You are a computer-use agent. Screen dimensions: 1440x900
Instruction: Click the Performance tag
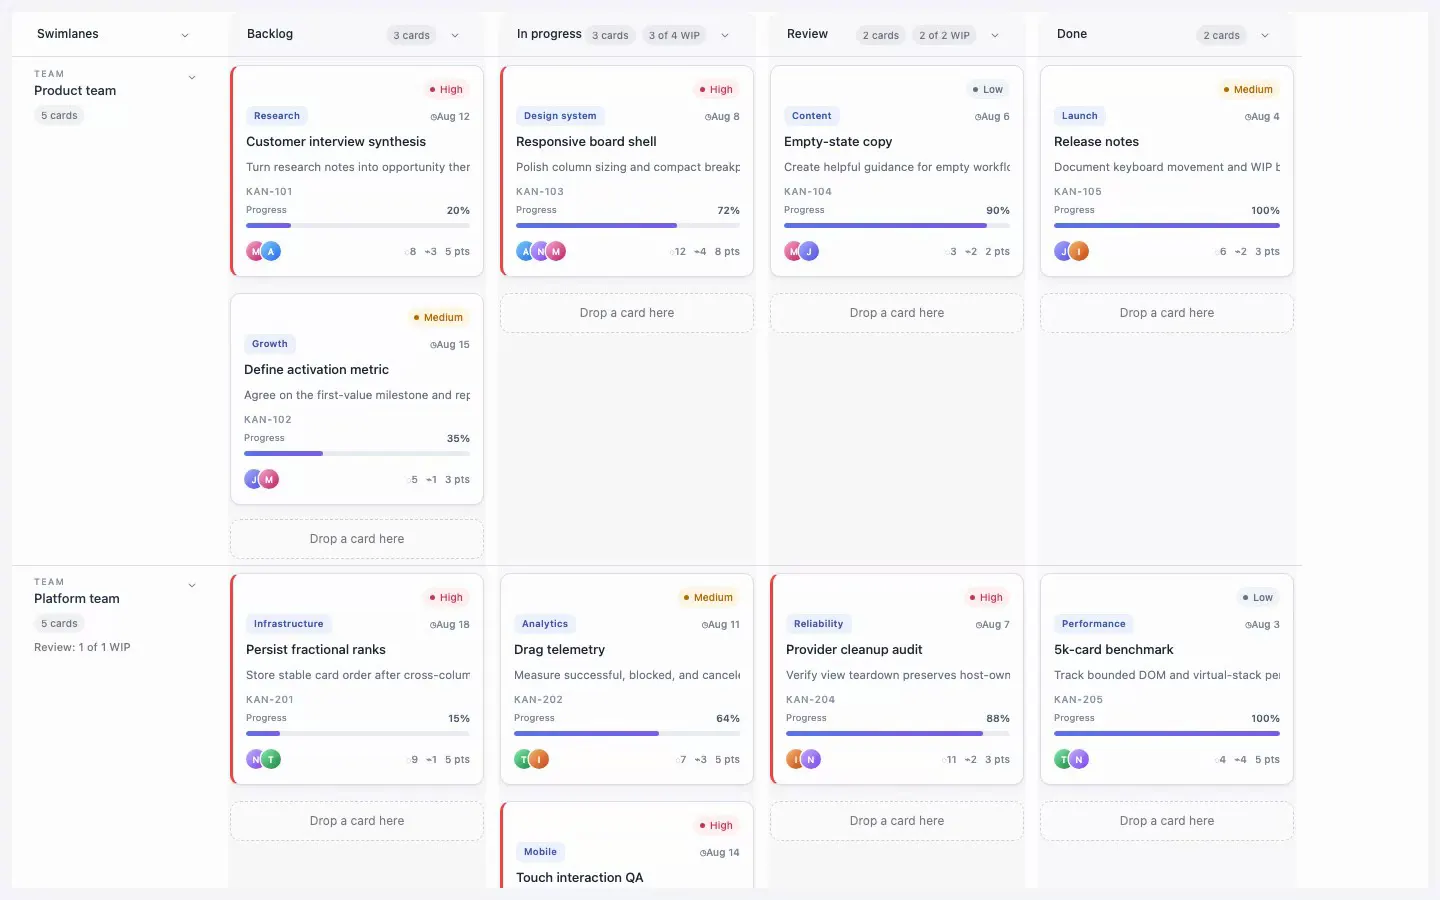pos(1094,624)
